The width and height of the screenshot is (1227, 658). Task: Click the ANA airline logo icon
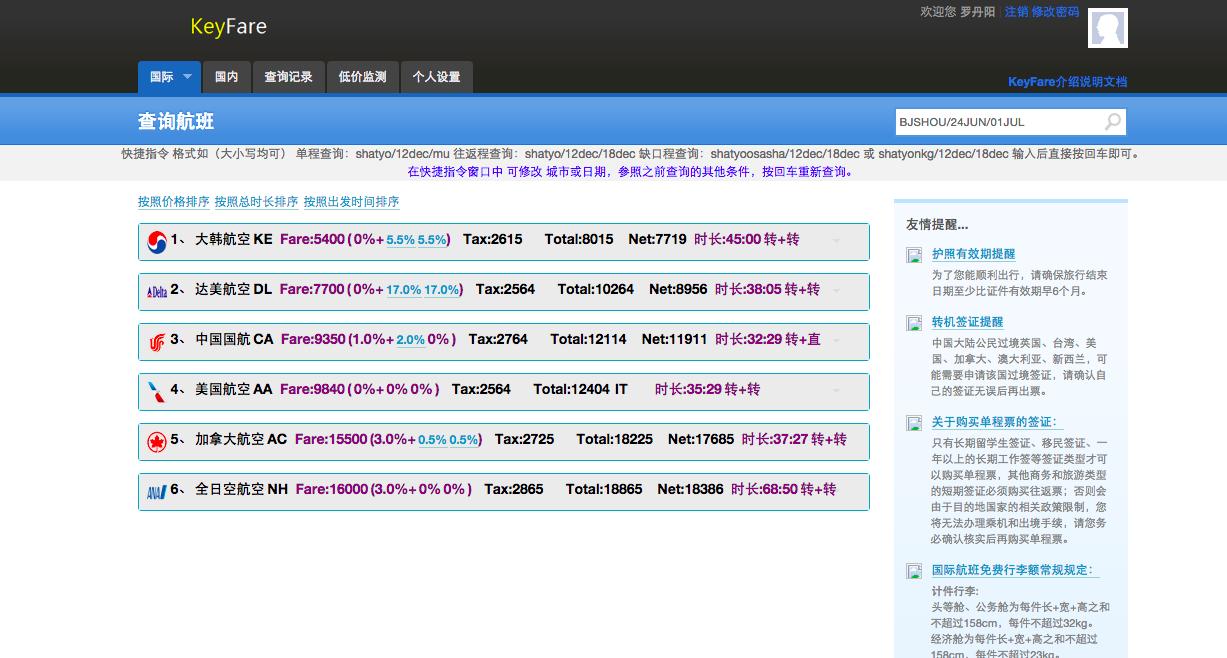click(156, 491)
